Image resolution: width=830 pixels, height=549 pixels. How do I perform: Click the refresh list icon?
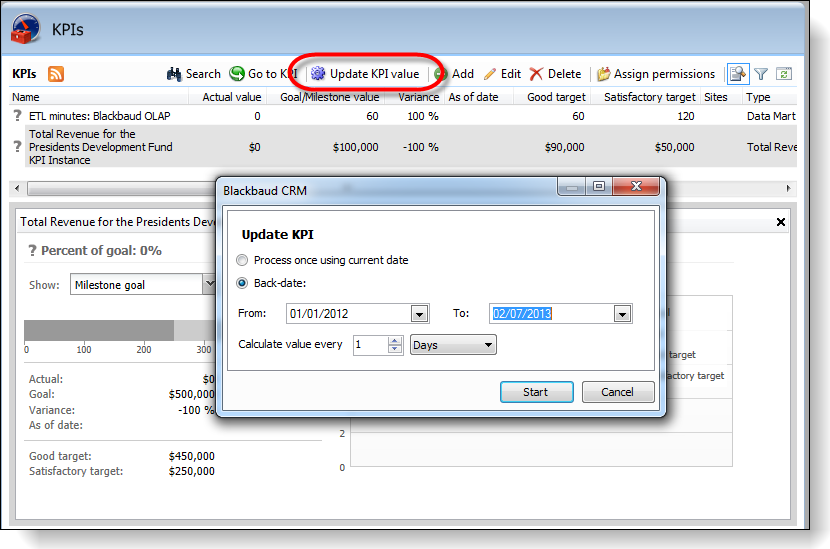(784, 74)
